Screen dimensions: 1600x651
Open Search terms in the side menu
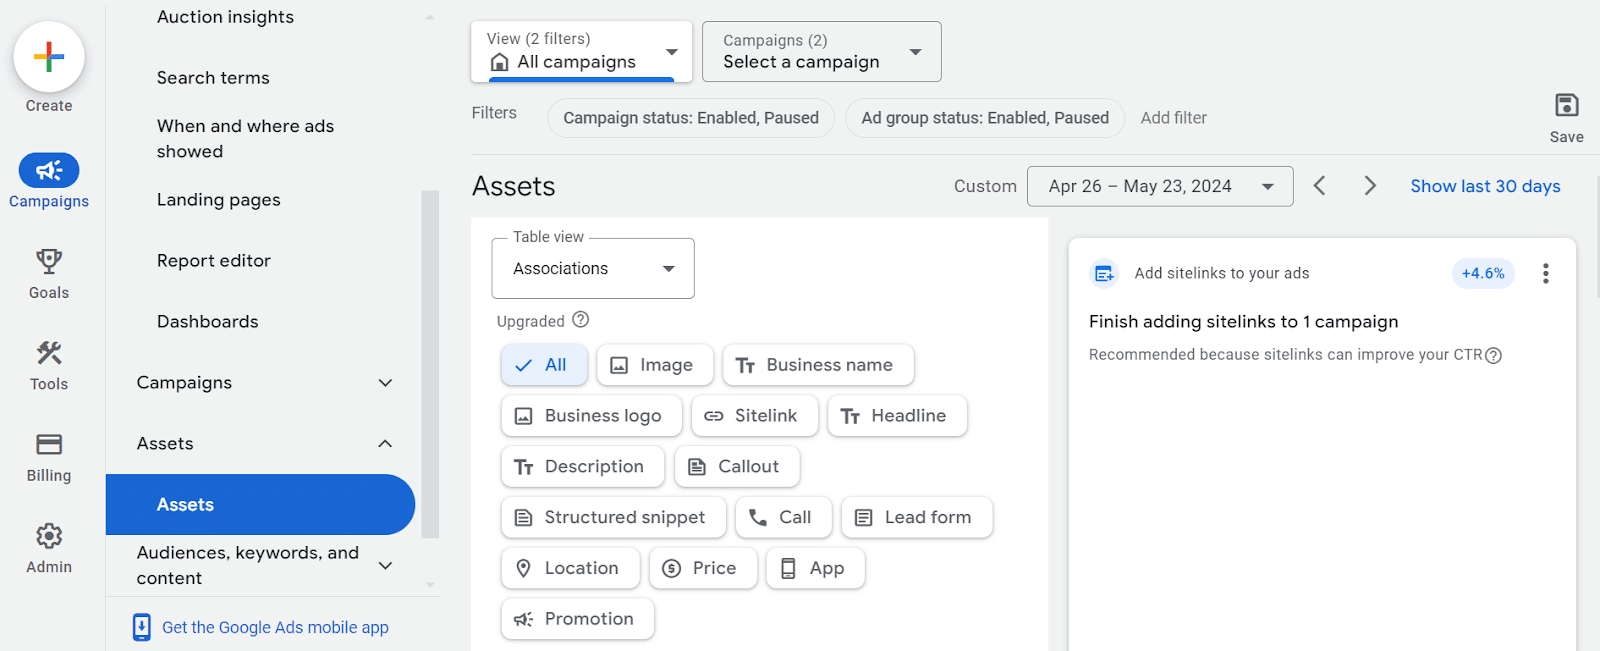pos(213,78)
